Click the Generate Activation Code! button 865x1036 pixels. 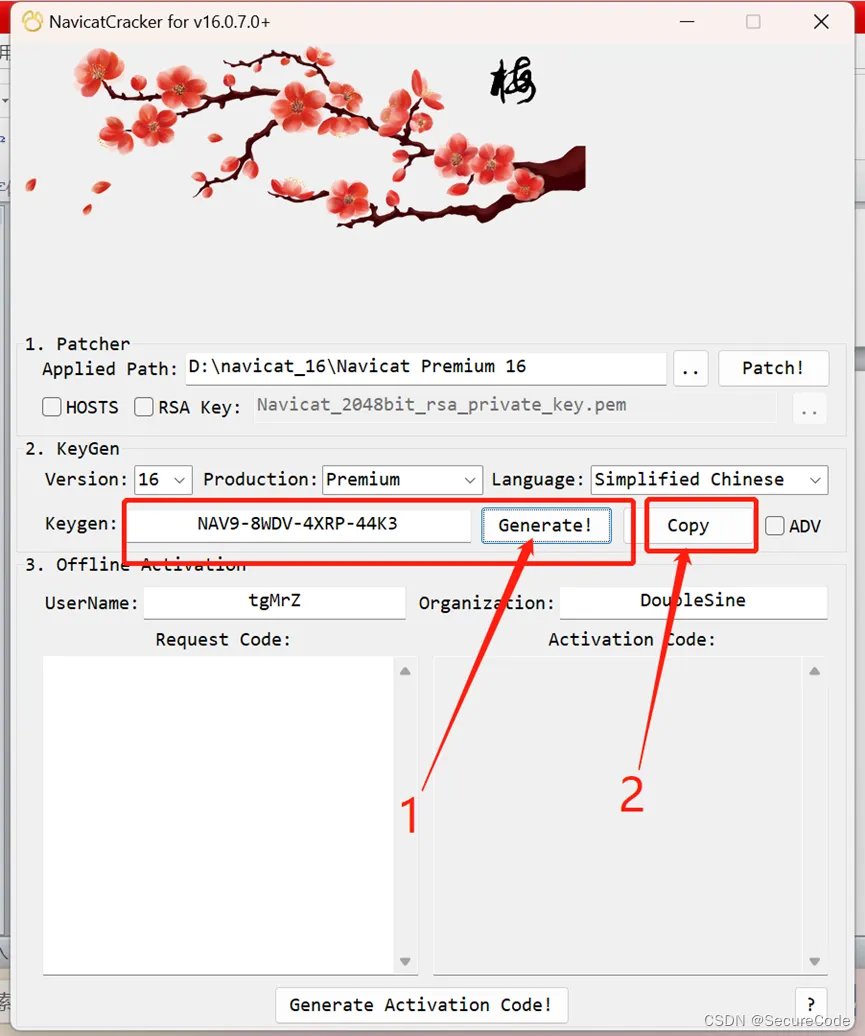tap(422, 1005)
